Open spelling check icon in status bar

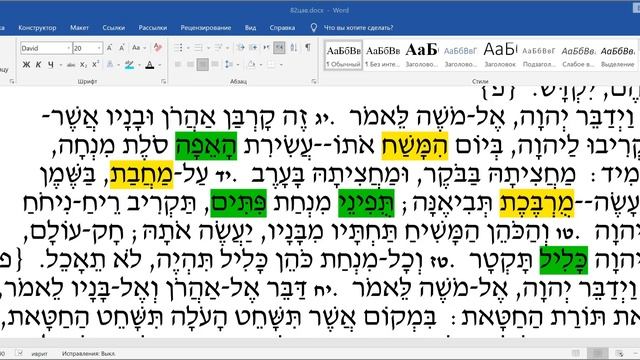19,353
